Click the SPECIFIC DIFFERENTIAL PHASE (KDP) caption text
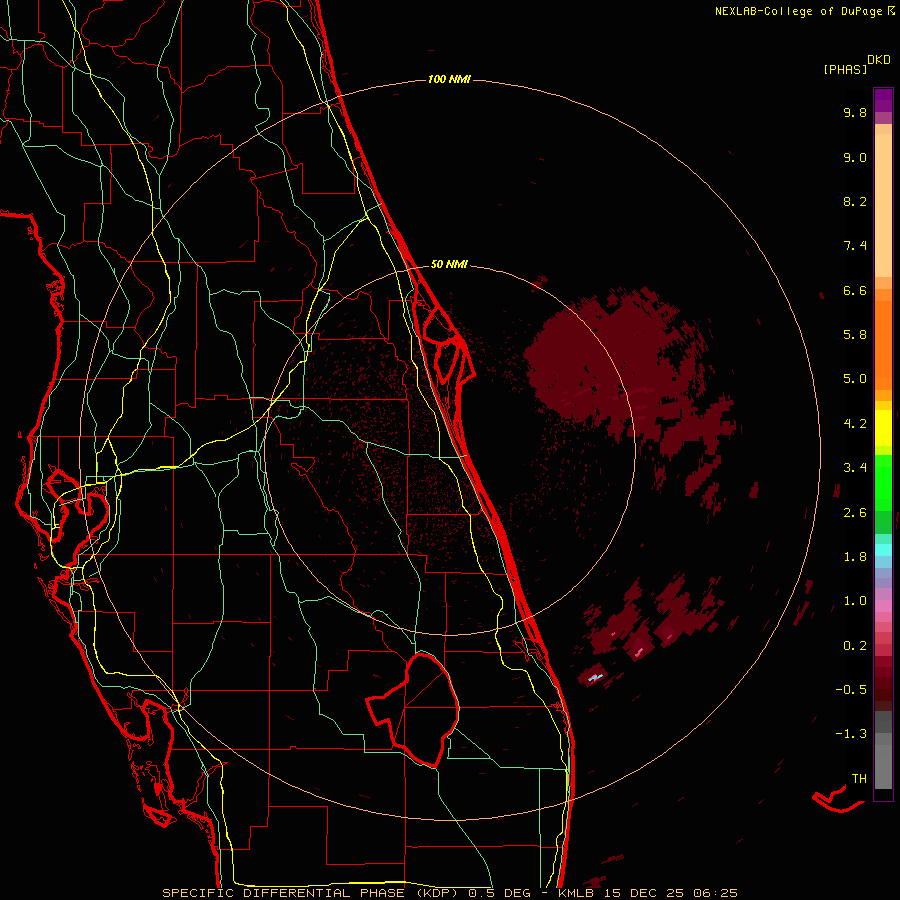The height and width of the screenshot is (900, 900). [313, 893]
